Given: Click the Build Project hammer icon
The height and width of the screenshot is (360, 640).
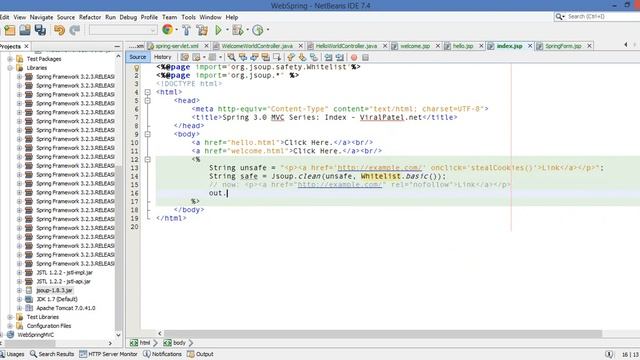Looking at the screenshot, I should point(187,30).
